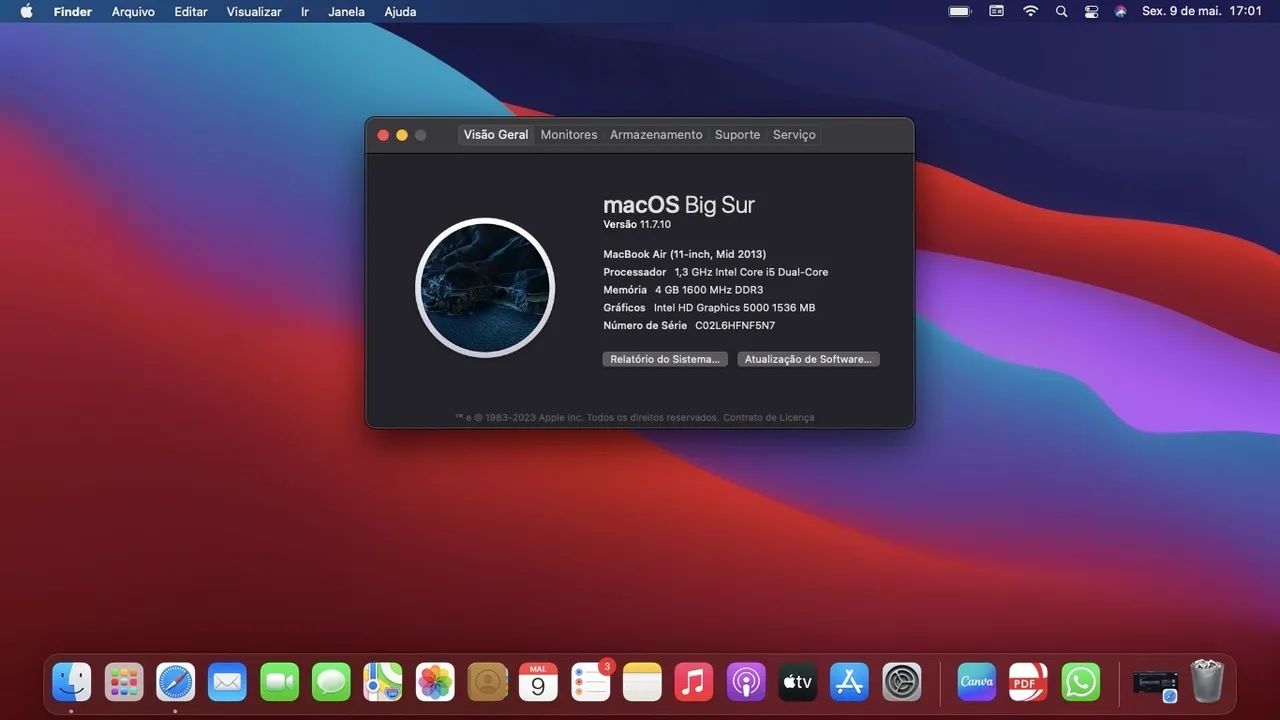
Task: Switch to the Serviço tab
Action: (x=794, y=135)
